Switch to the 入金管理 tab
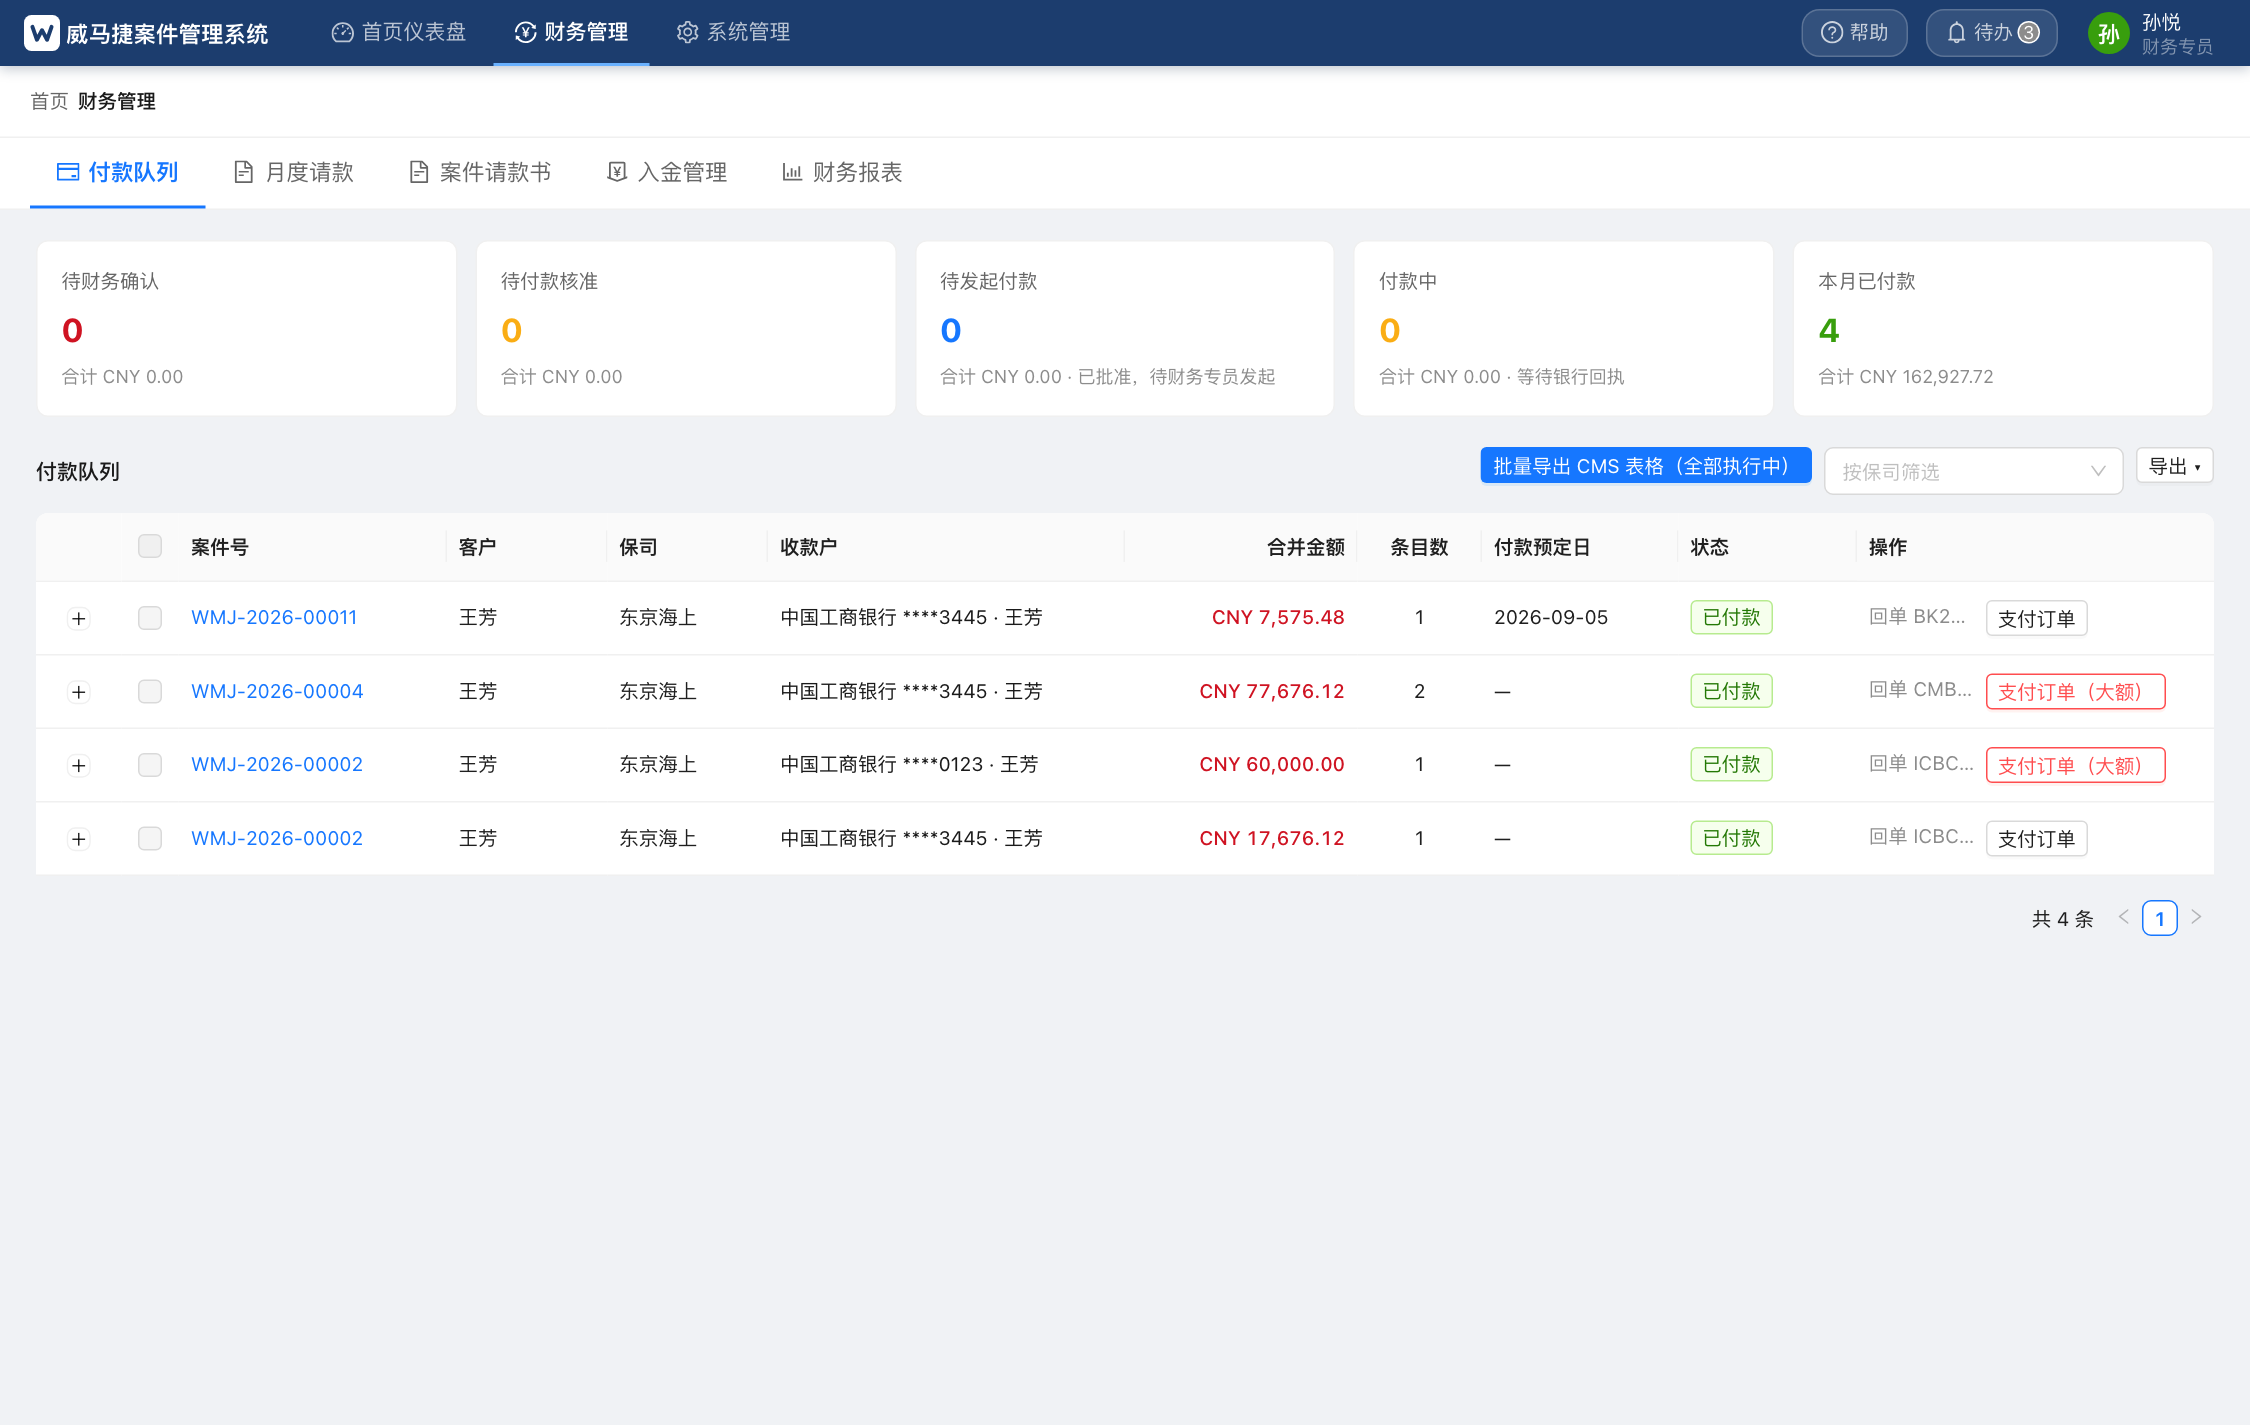This screenshot has height=1425, width=2250. click(x=667, y=172)
